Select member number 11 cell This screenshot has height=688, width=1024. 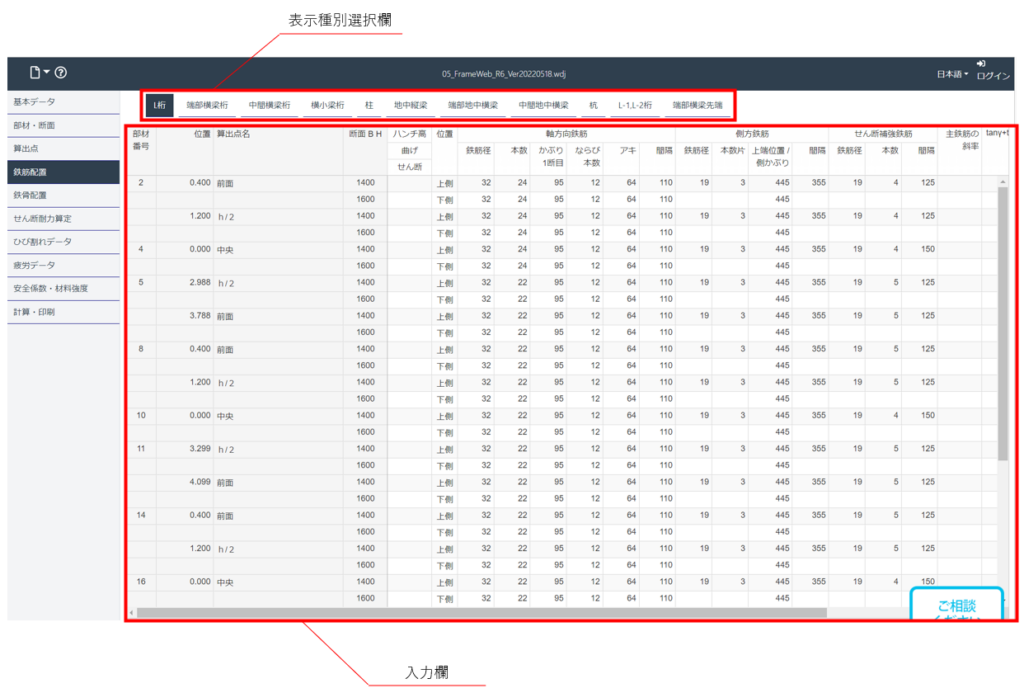pos(141,449)
